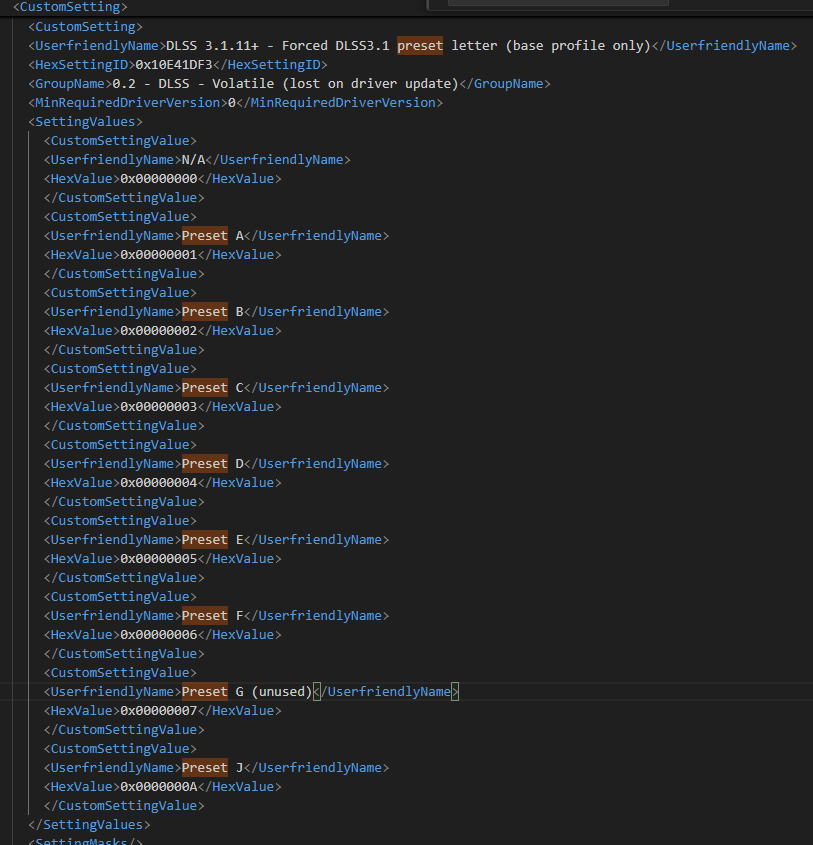Click the hex value 0x00000003
813x845 pixels.
point(159,406)
